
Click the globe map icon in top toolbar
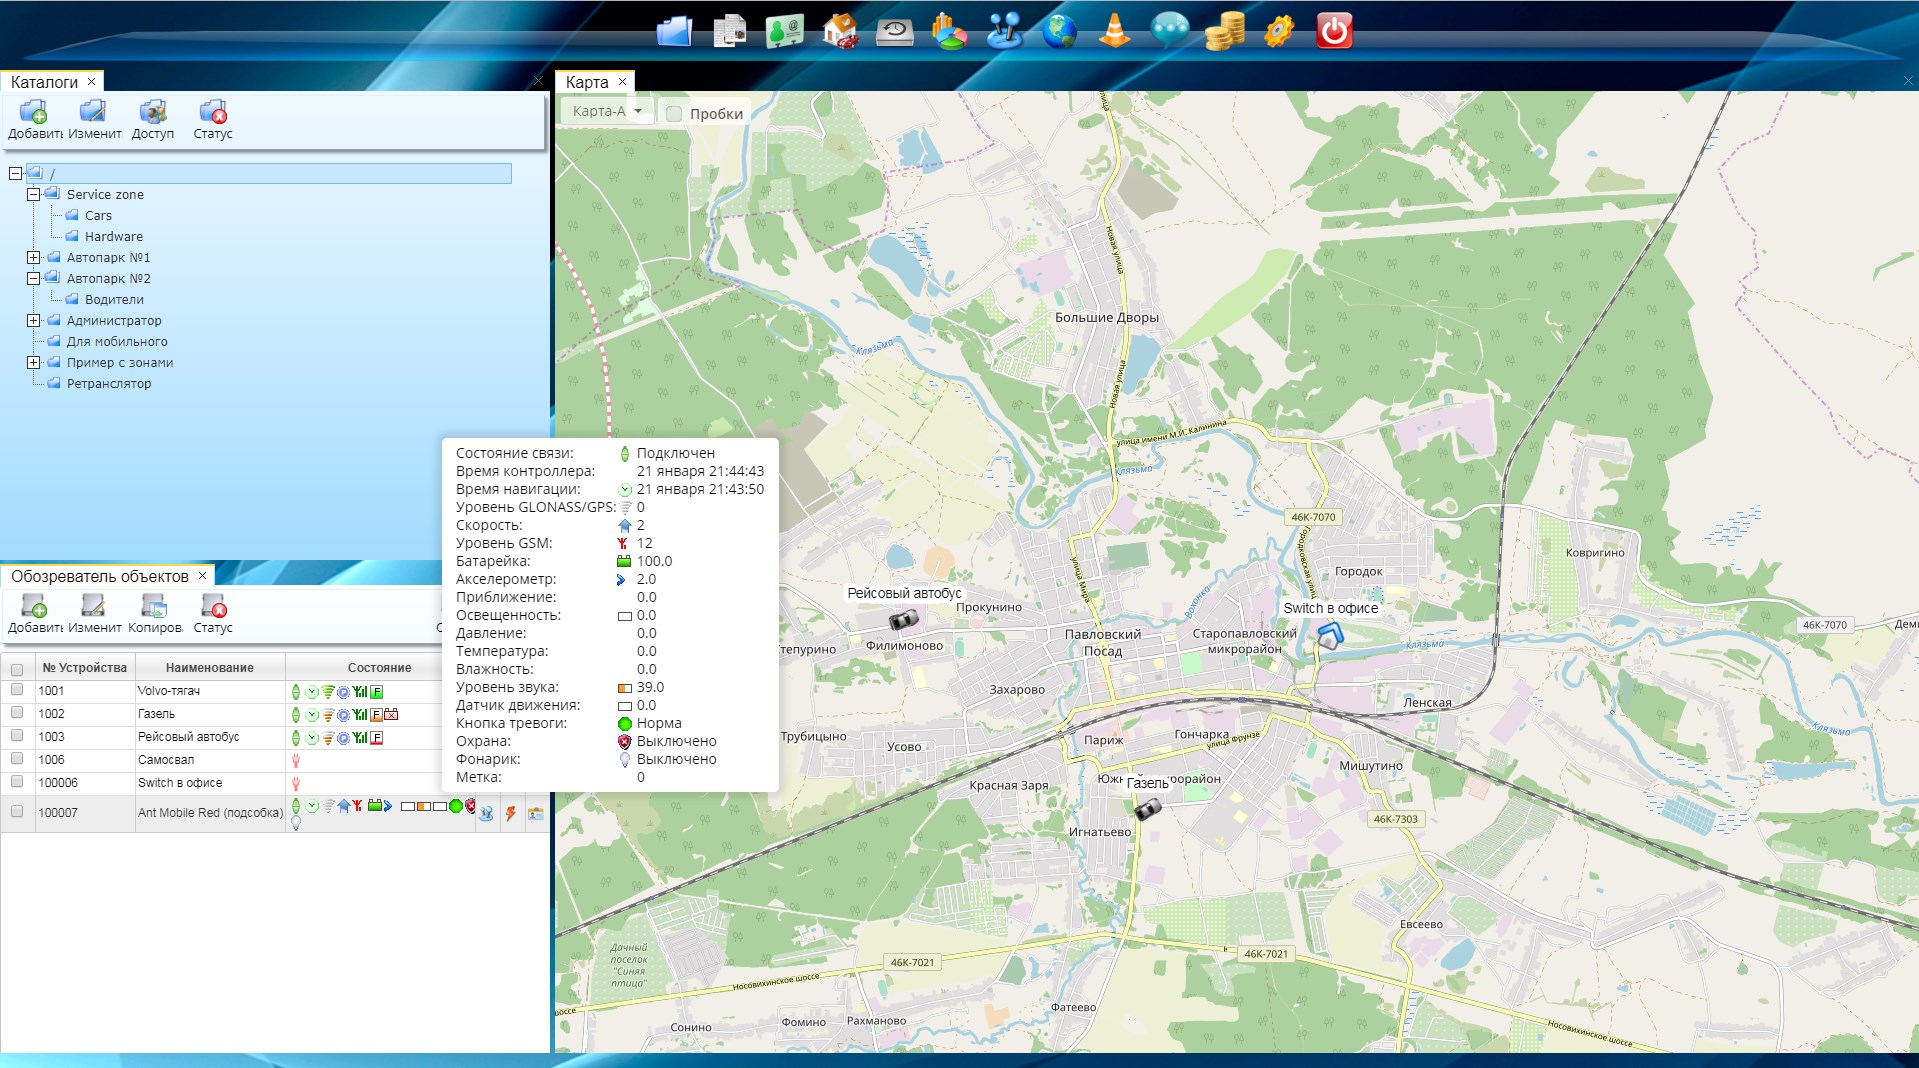point(1059,31)
